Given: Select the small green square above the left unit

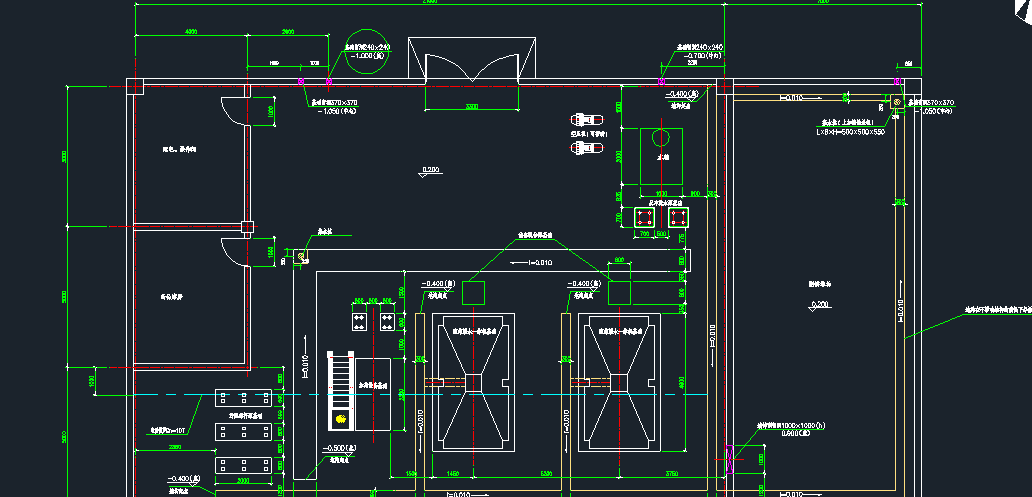Looking at the screenshot, I should (x=473, y=293).
